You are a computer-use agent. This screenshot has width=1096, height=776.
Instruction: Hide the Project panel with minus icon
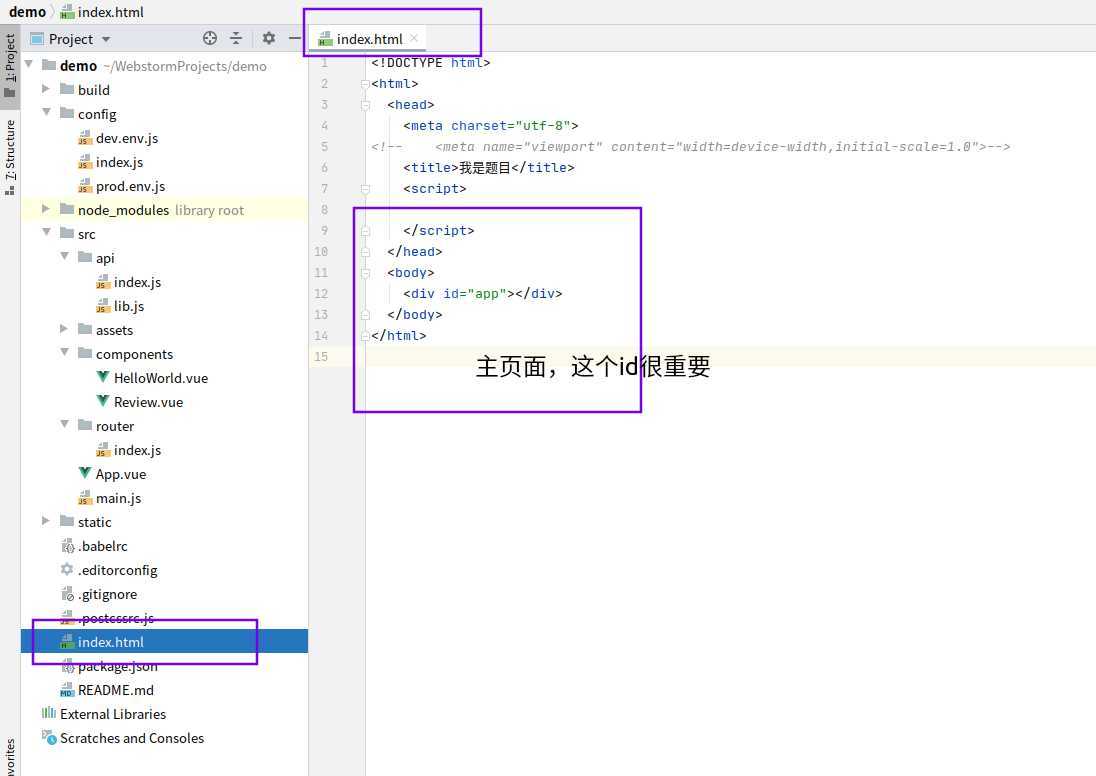[x=295, y=38]
